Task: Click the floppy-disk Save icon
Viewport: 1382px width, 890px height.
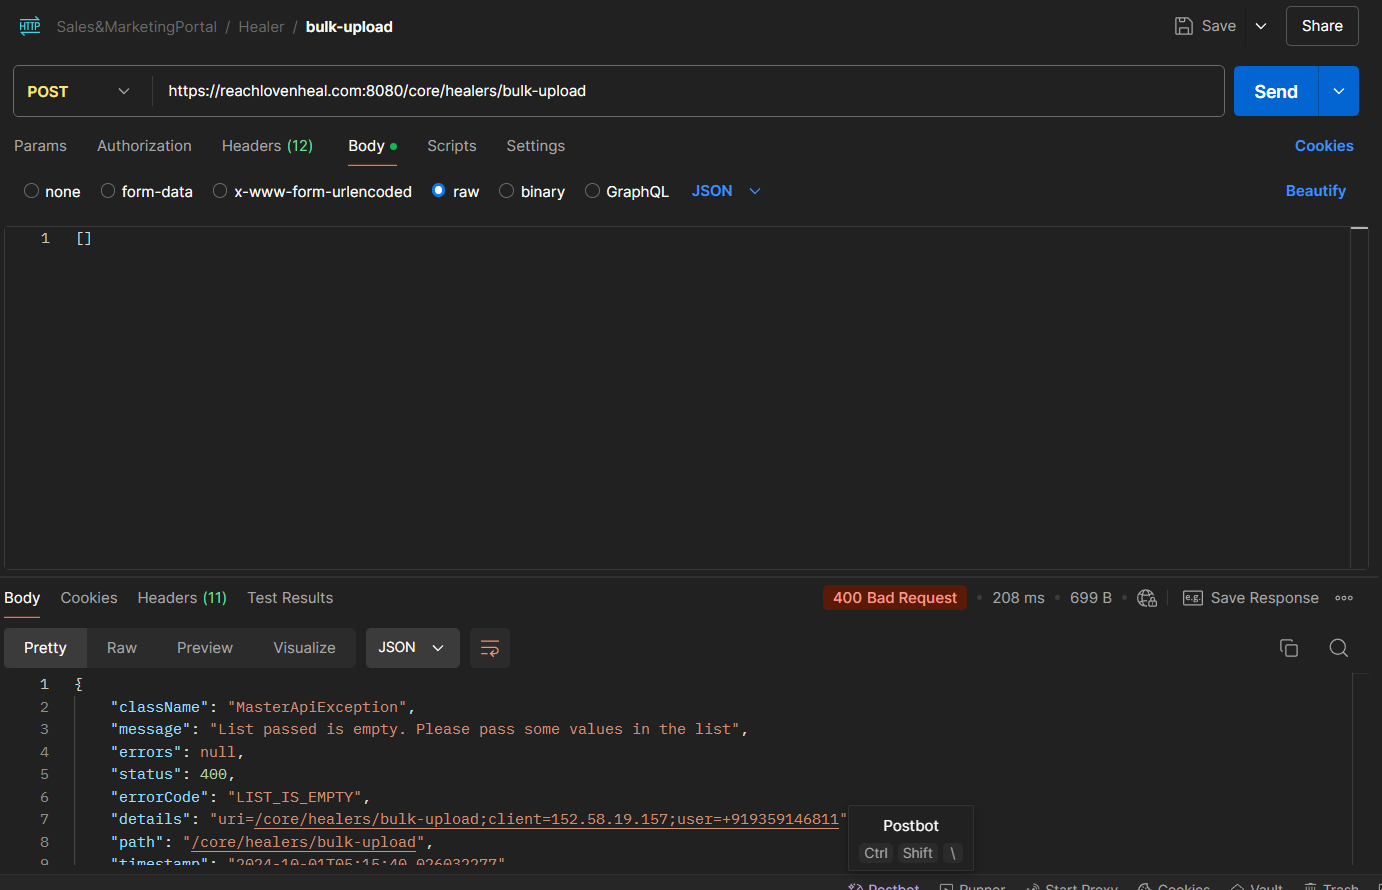Action: point(1183,26)
